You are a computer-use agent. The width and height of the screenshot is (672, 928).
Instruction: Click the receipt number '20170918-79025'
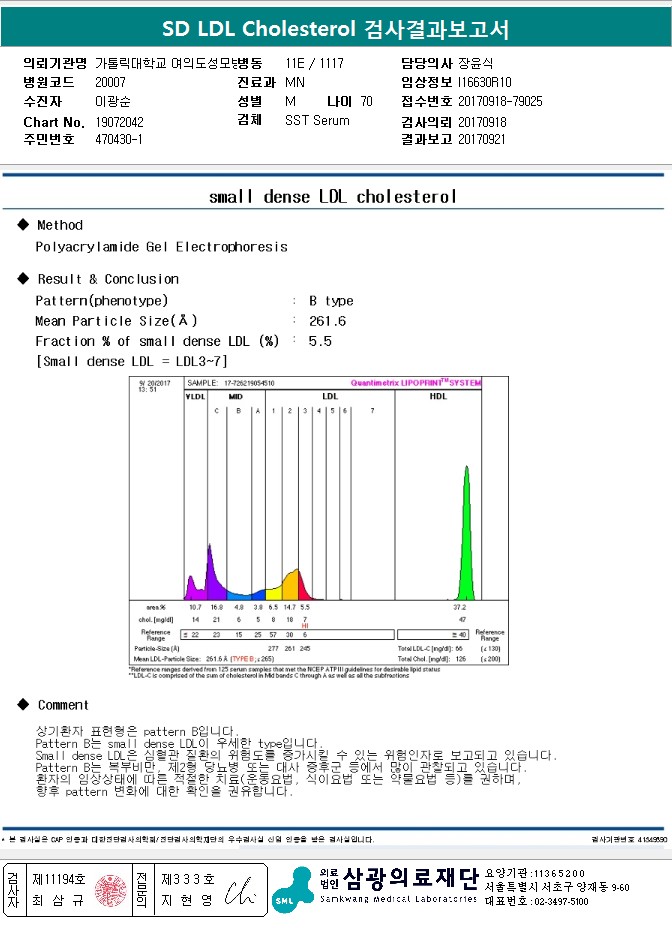click(x=500, y=101)
